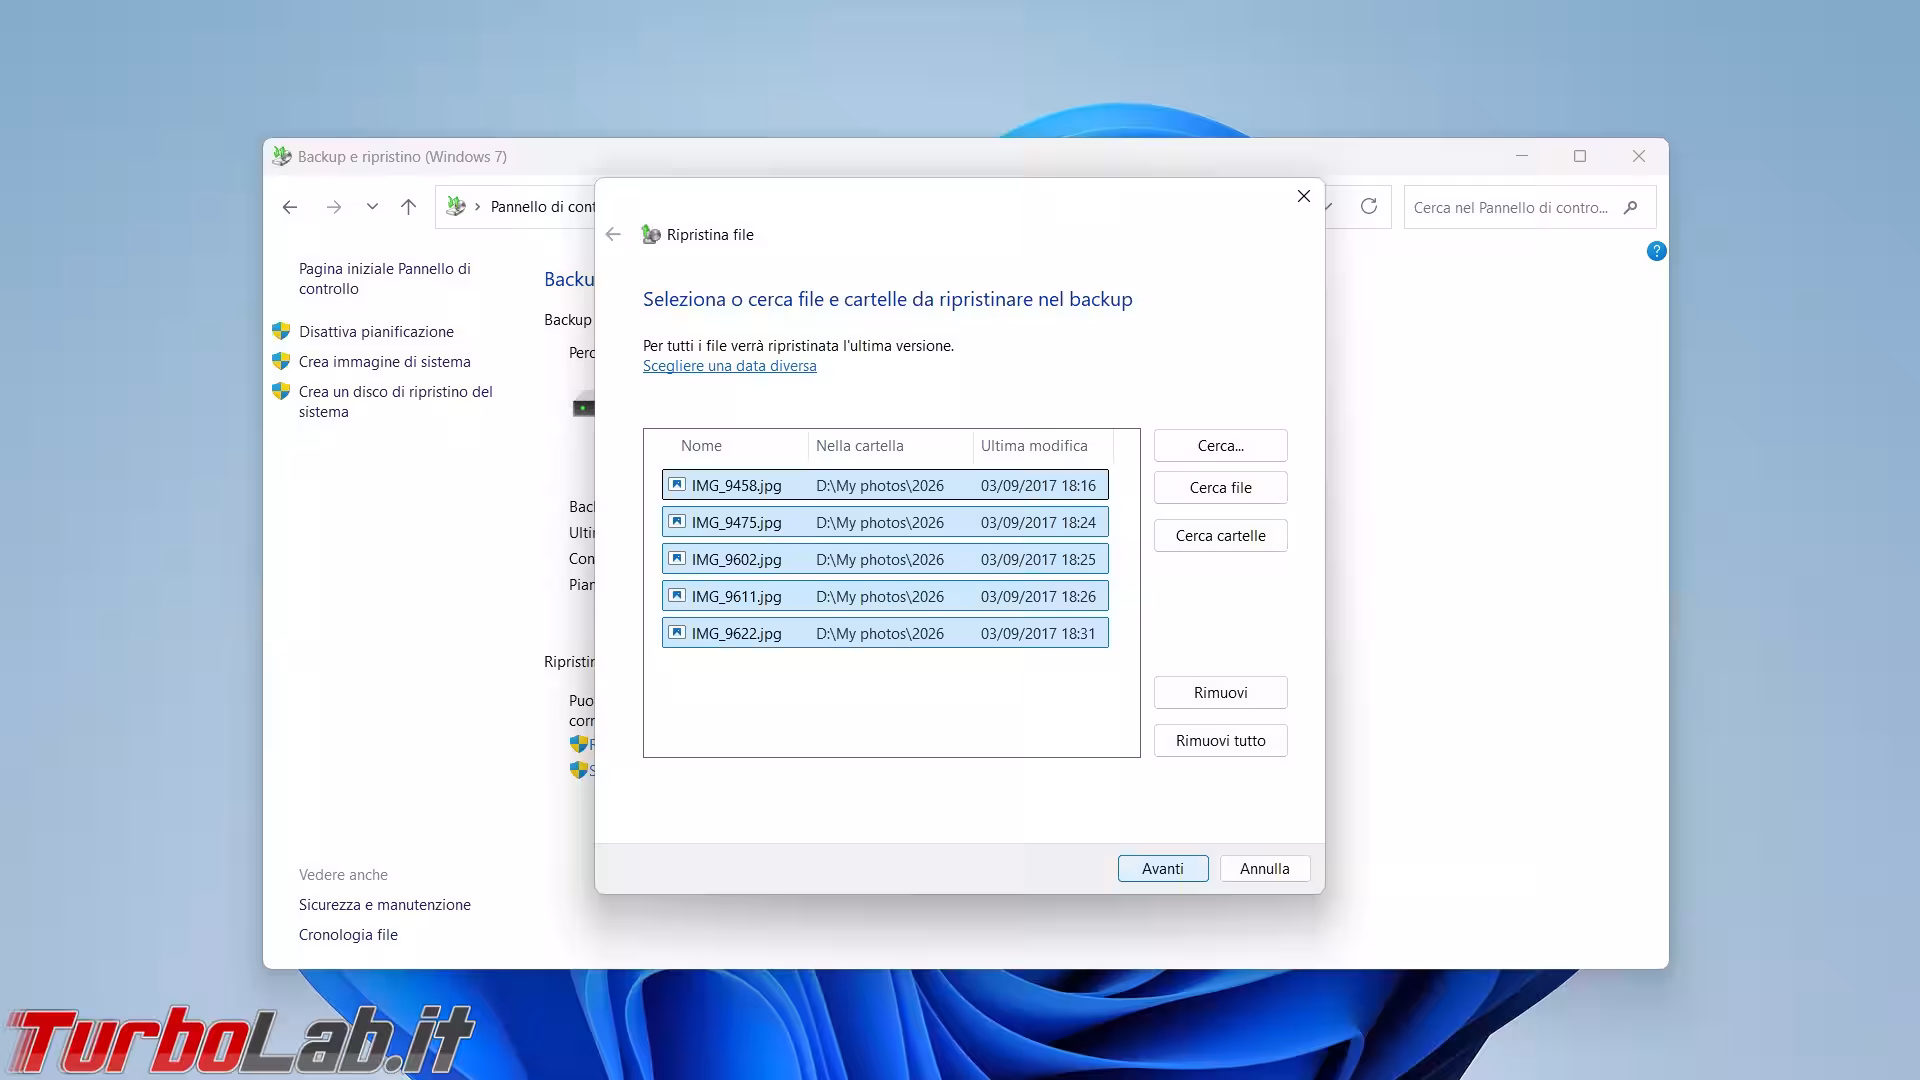Go up one level with the up arrow
This screenshot has width=1920, height=1080.
coord(408,207)
